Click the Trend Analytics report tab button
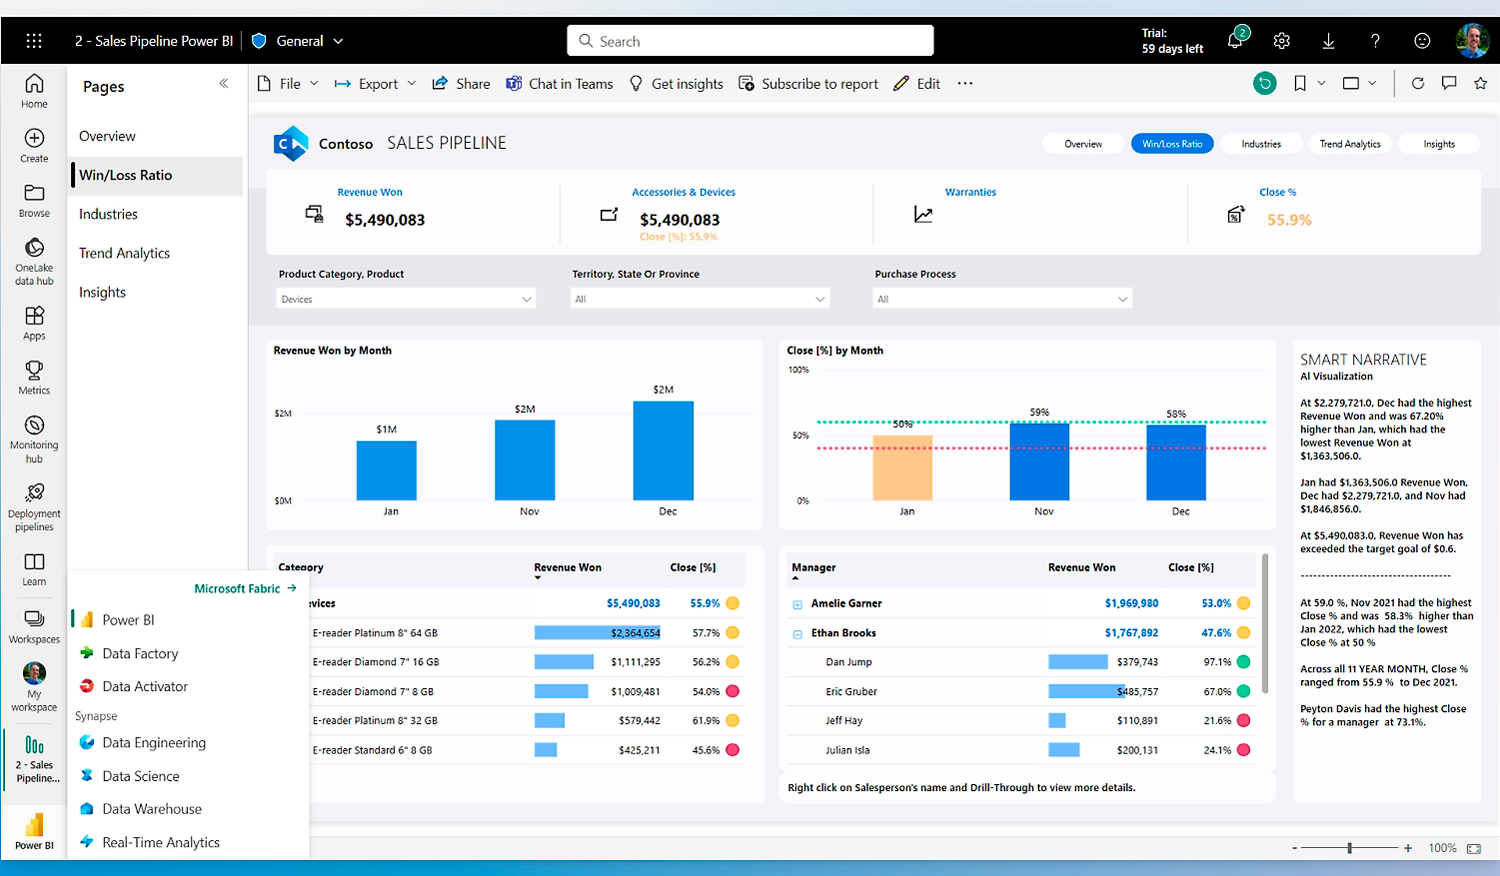 coord(1350,144)
